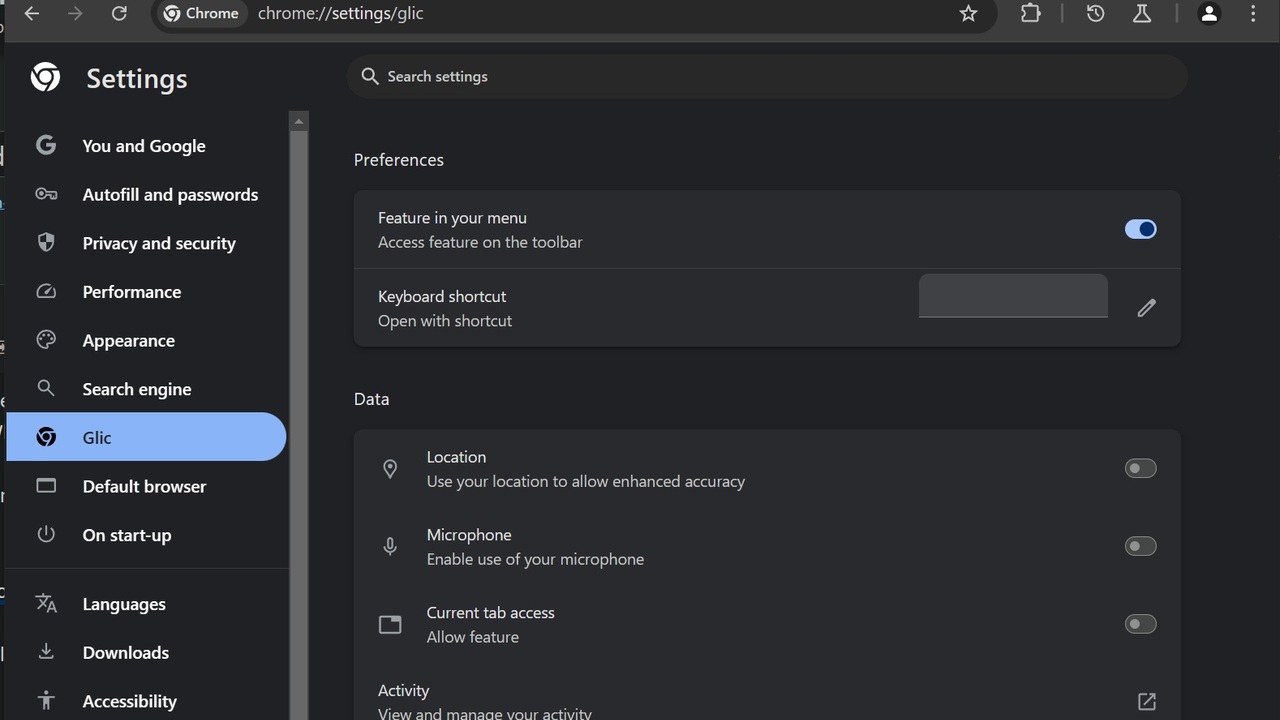Image resolution: width=1280 pixels, height=720 pixels.
Task: Open Activity external link icon
Action: (x=1146, y=701)
